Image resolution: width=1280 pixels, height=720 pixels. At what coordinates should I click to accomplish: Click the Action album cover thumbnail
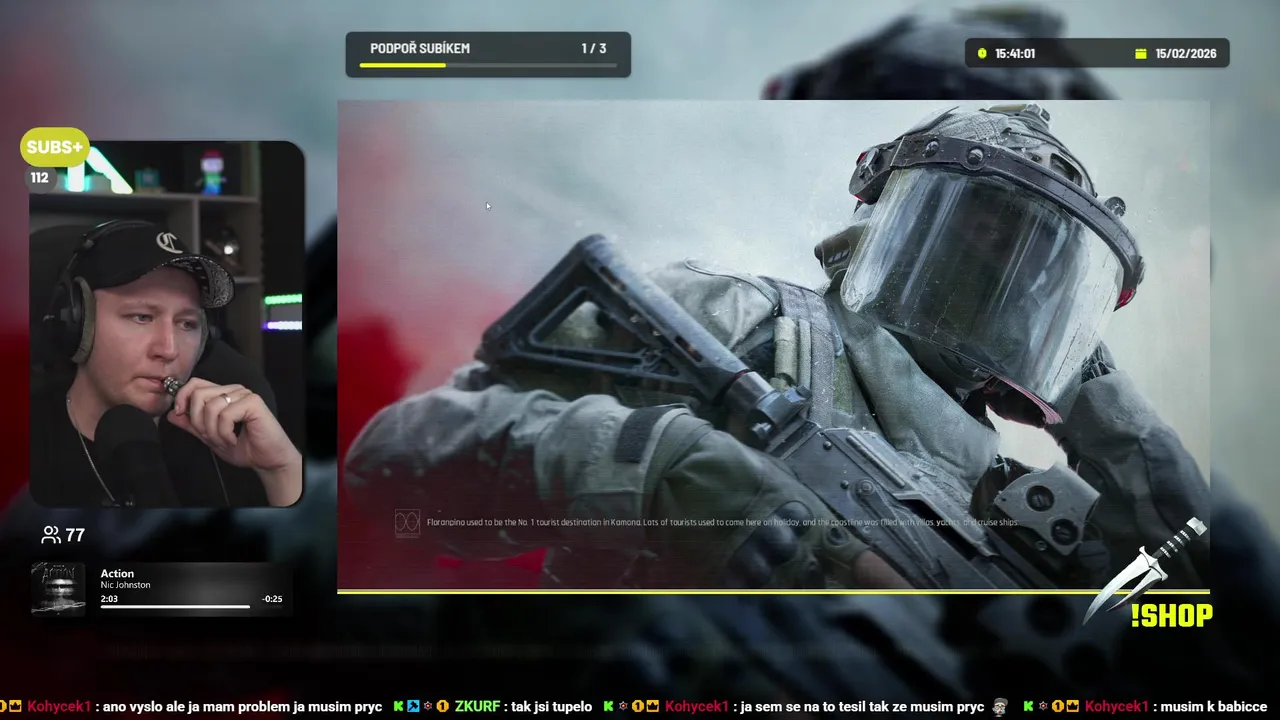tap(58, 587)
